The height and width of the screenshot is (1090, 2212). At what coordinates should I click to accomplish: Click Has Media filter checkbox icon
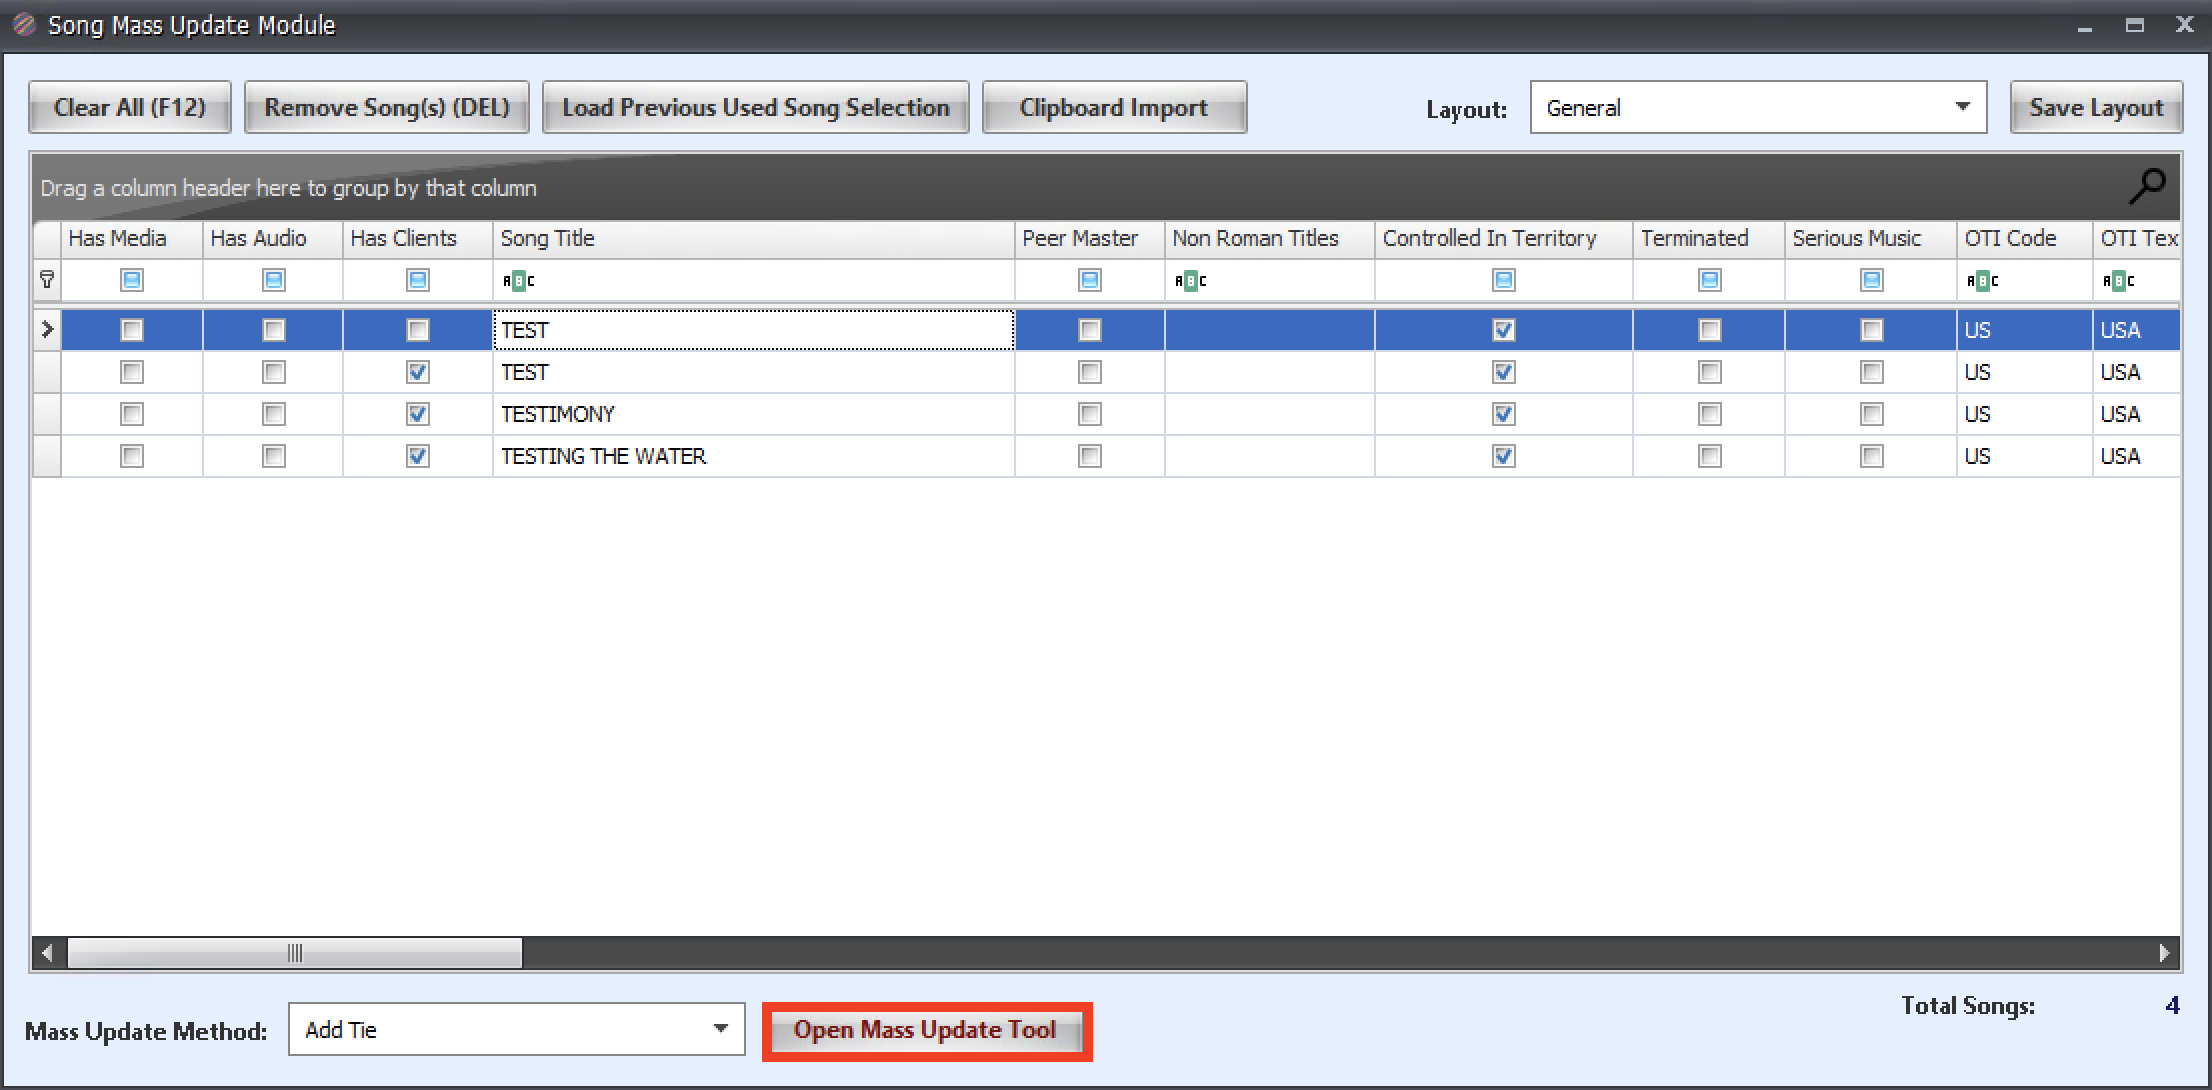tap(131, 281)
